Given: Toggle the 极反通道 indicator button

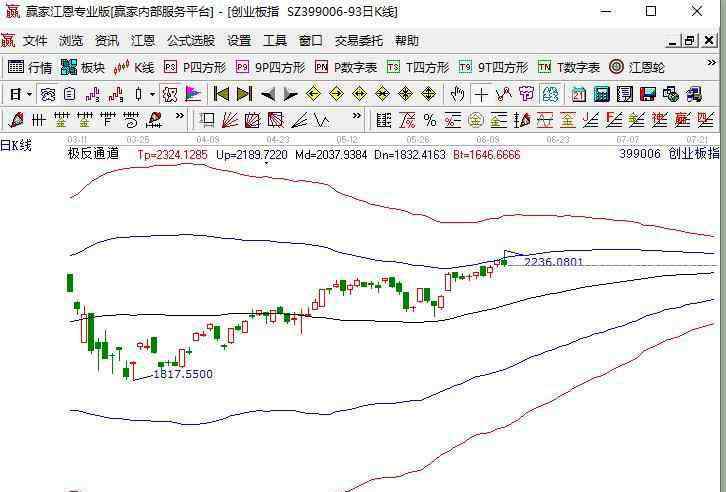Looking at the screenshot, I should point(93,154).
